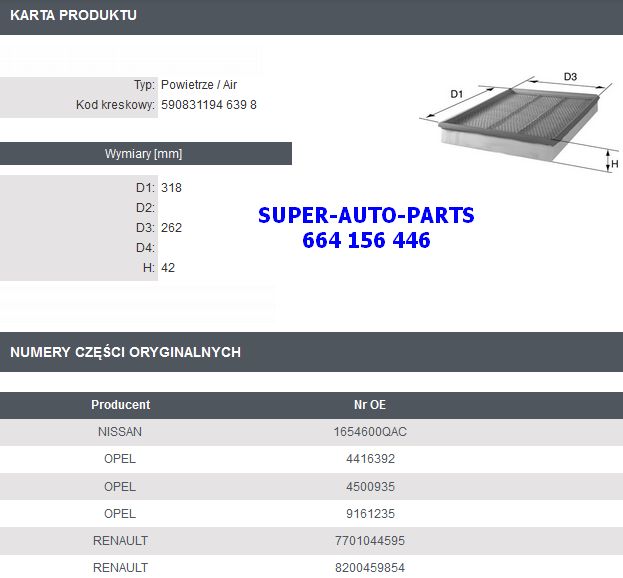
Task: Click the Typ label
Action: coord(144,85)
